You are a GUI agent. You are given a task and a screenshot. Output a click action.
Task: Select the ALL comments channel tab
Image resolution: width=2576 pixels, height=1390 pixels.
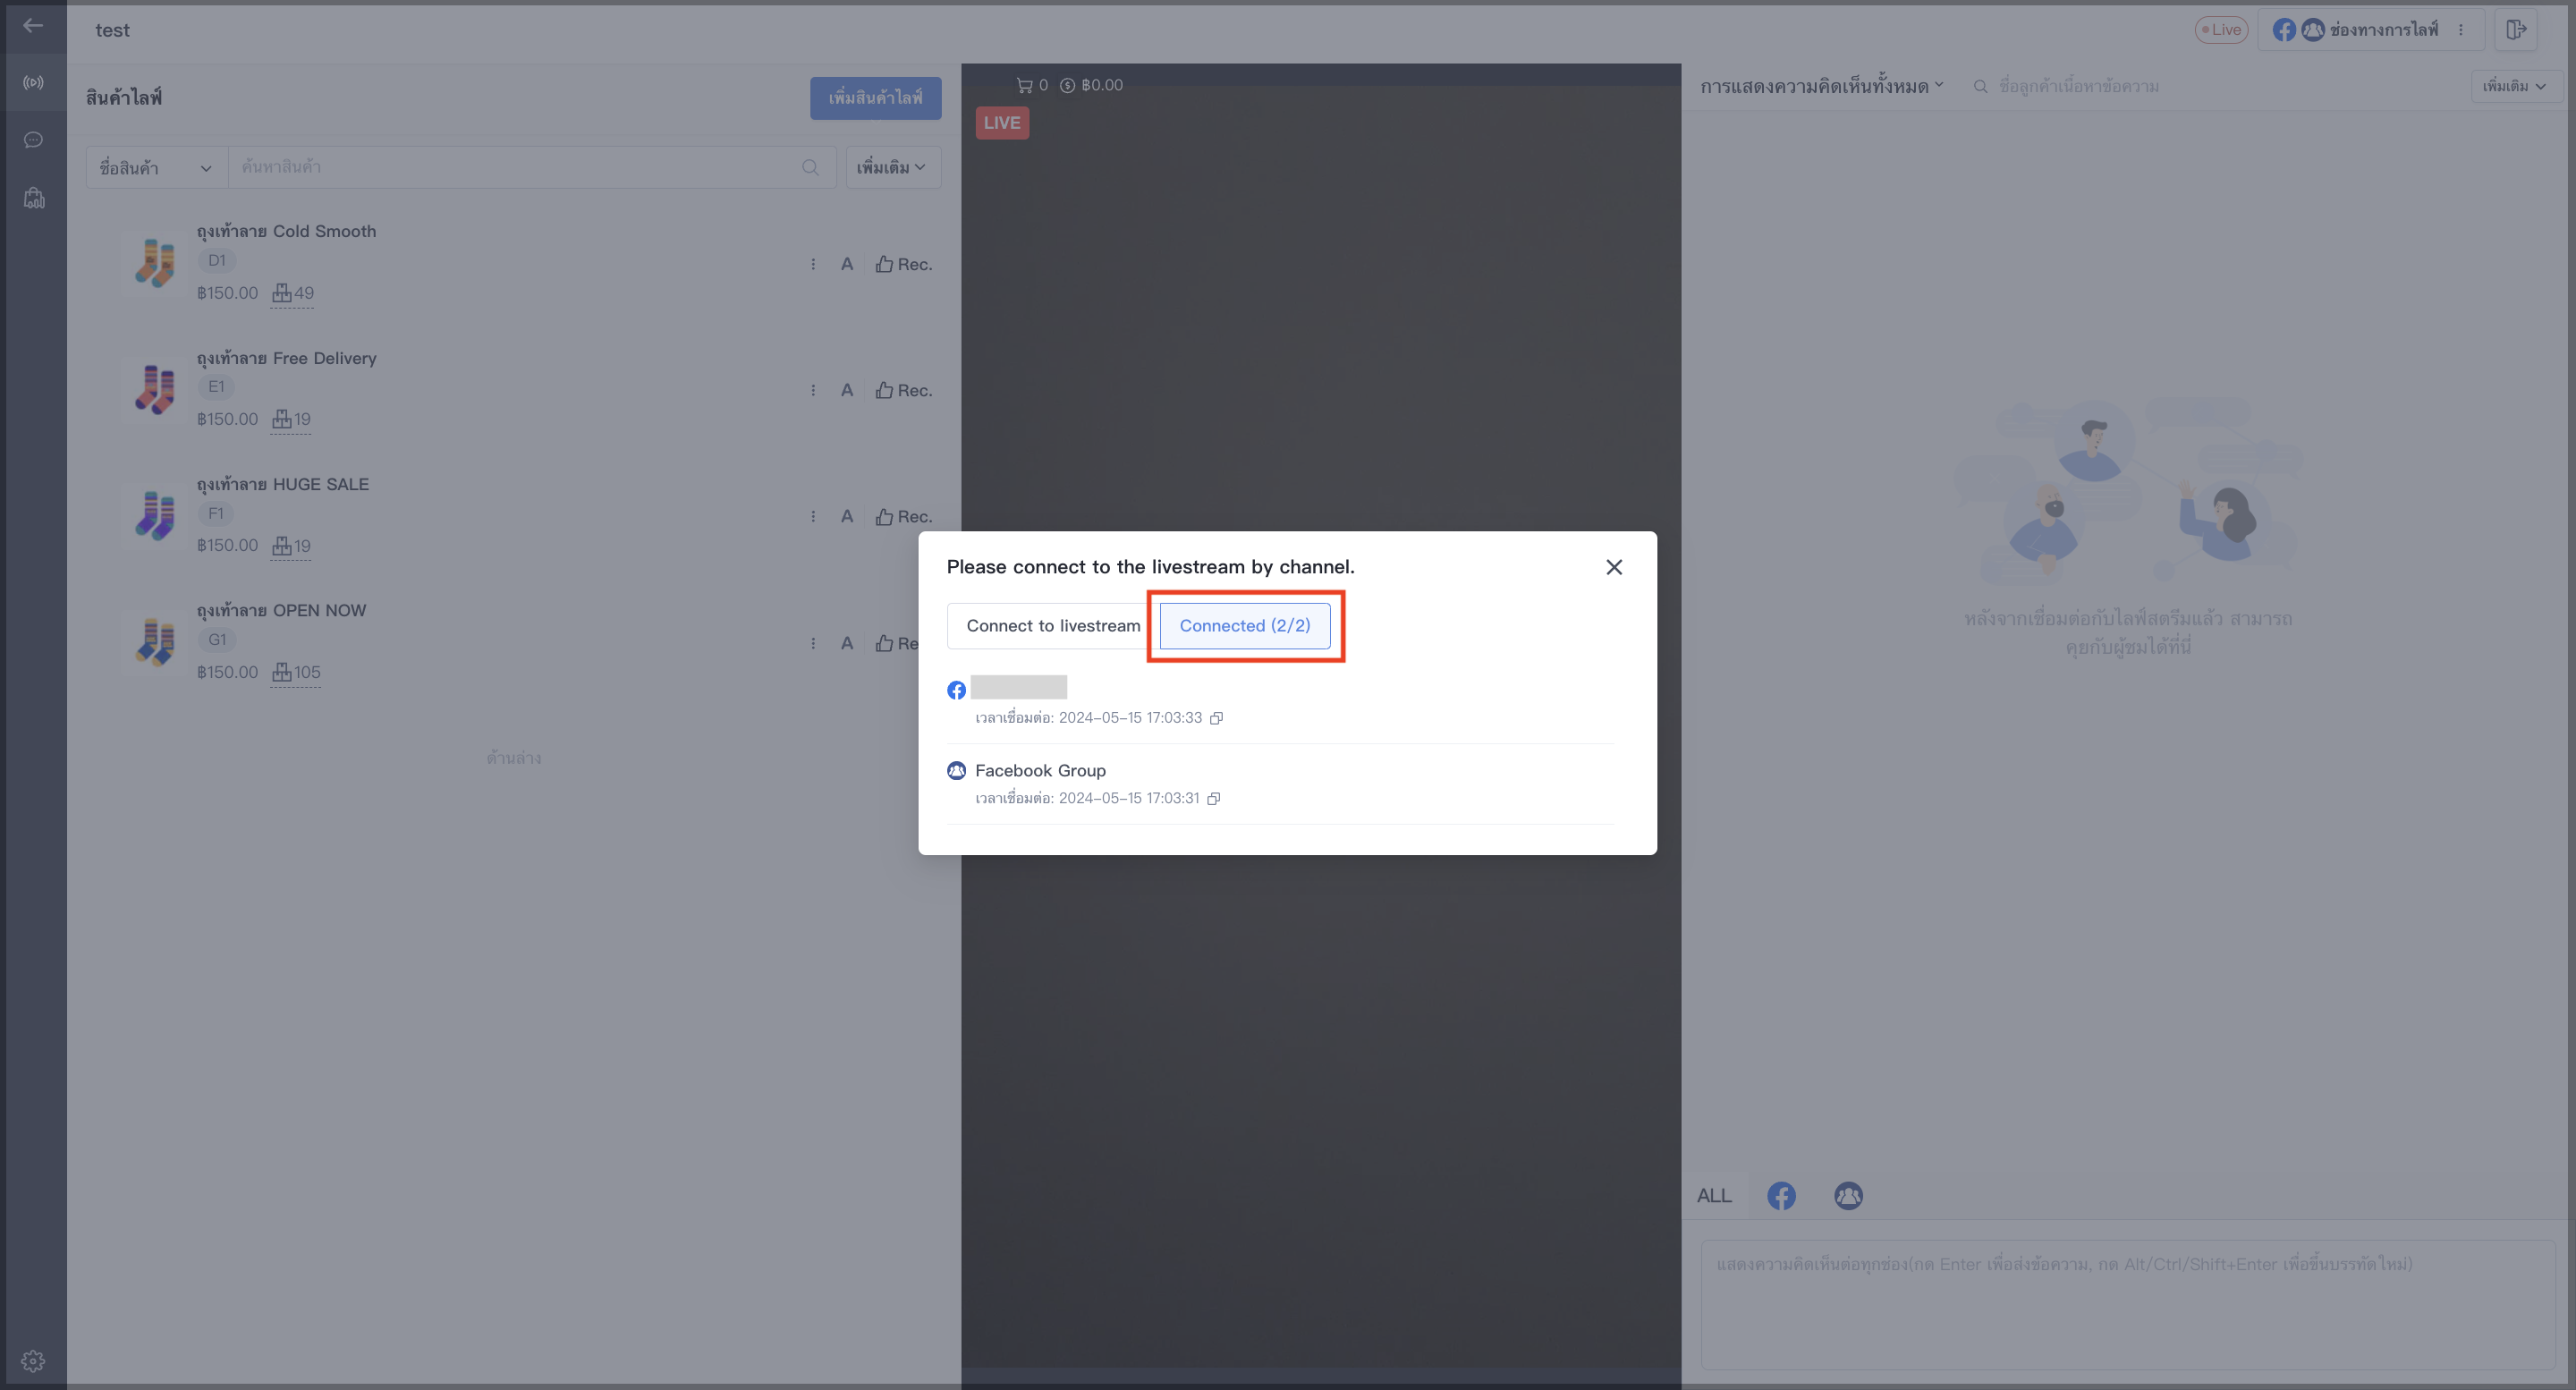click(1713, 1196)
